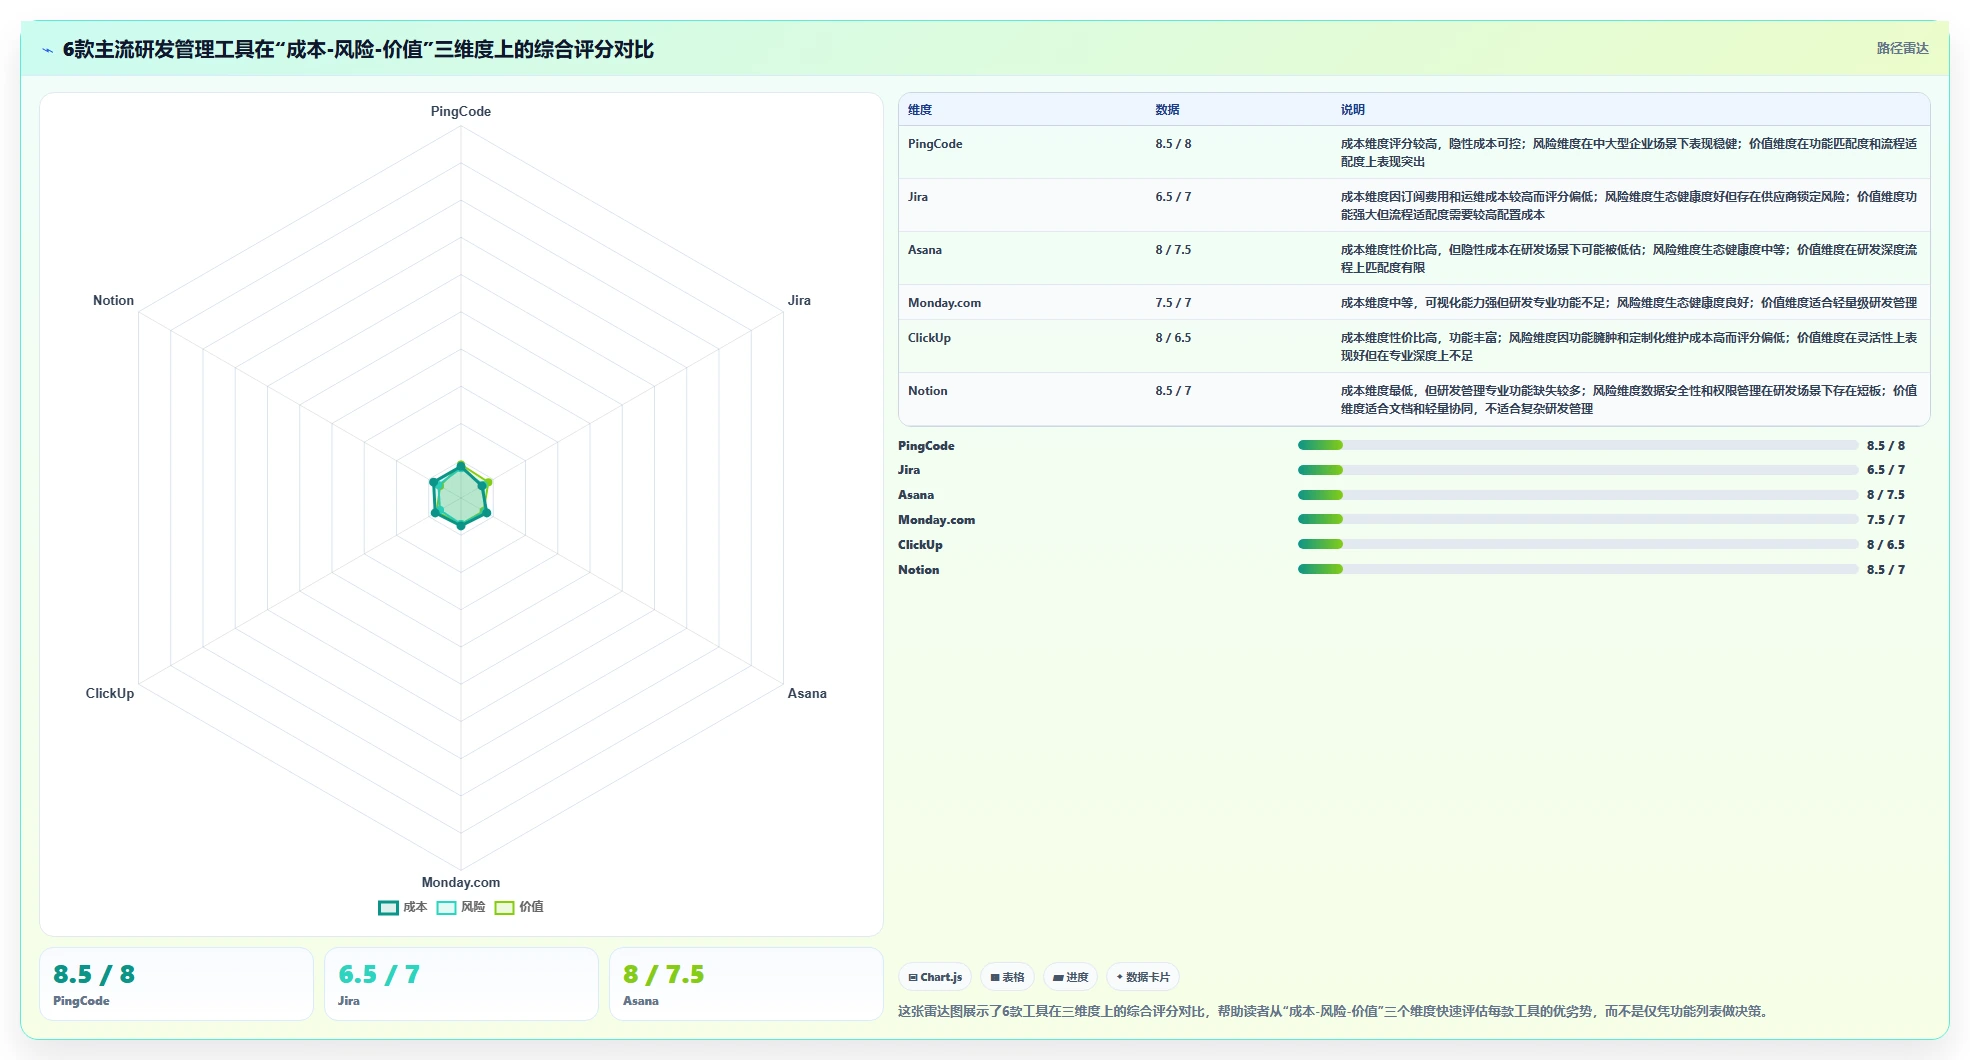Click the description text in the Notion table row
Image resolution: width=1970 pixels, height=1060 pixels.
click(x=1629, y=400)
